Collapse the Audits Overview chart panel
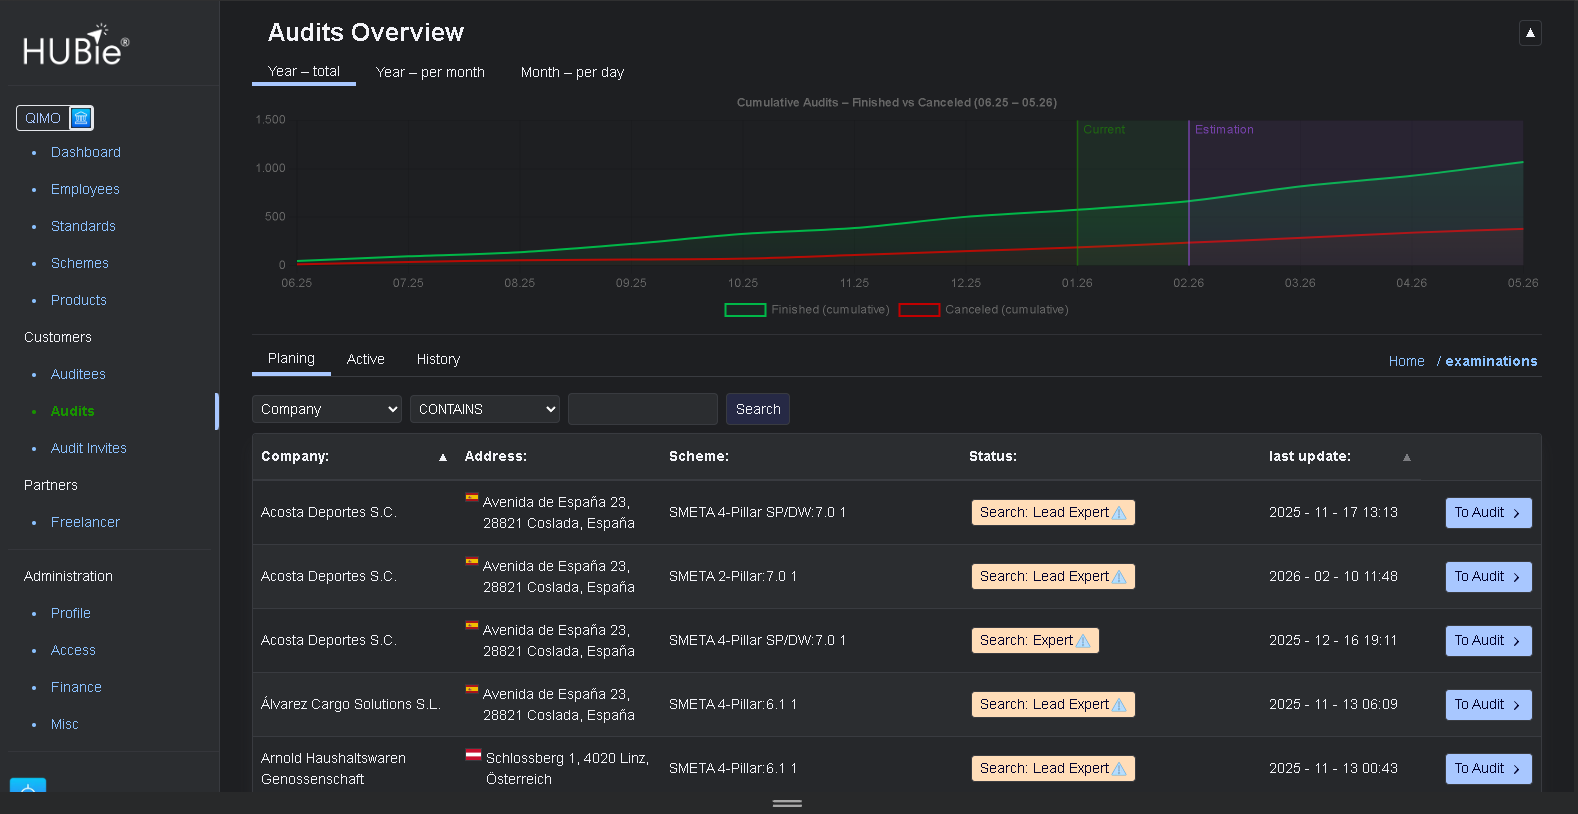Image resolution: width=1578 pixels, height=814 pixels. coord(1529,33)
